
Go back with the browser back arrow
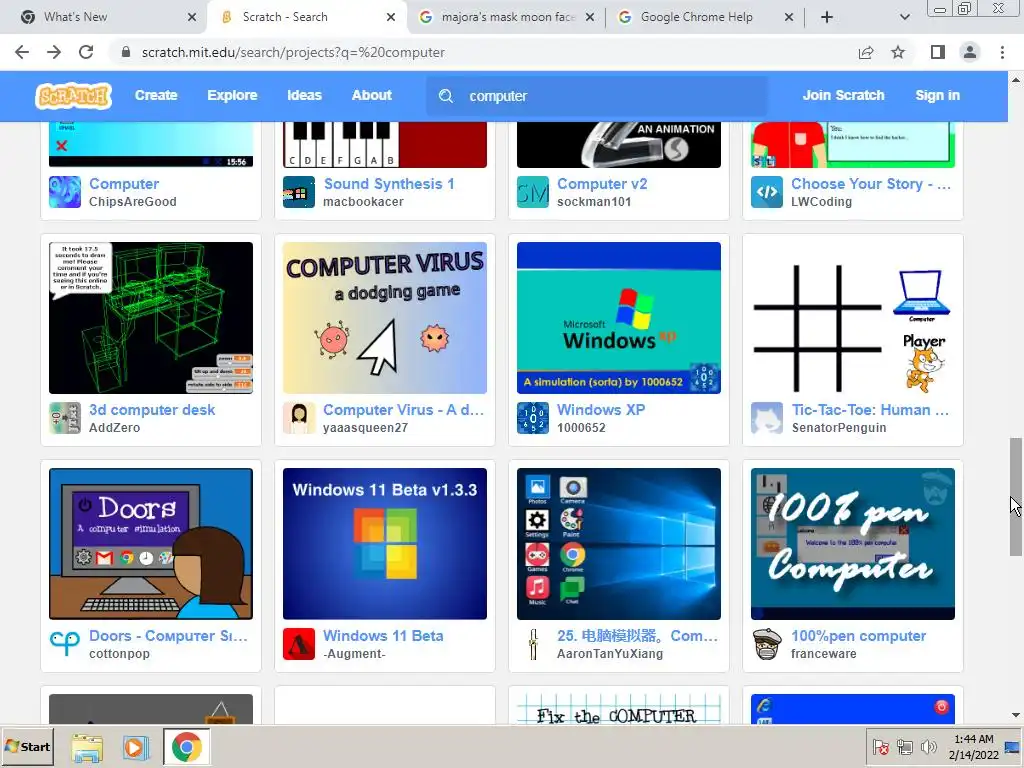tap(22, 52)
